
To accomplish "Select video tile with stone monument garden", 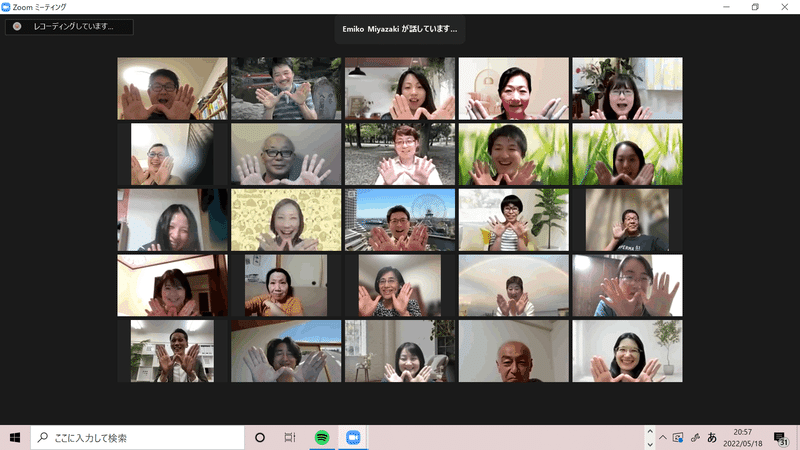I will pyautogui.click(x=286, y=88).
